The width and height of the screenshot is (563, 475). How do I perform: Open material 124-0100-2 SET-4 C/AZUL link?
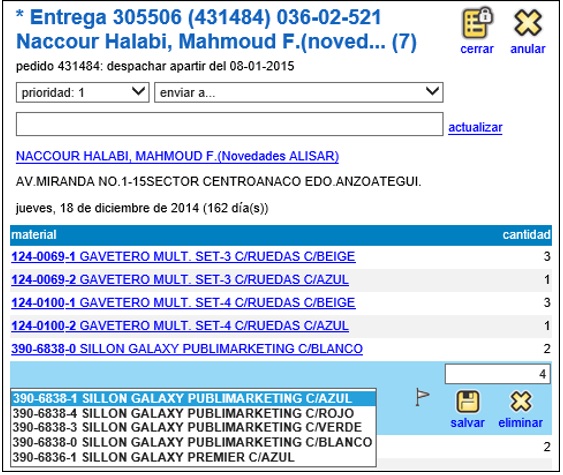click(x=180, y=326)
